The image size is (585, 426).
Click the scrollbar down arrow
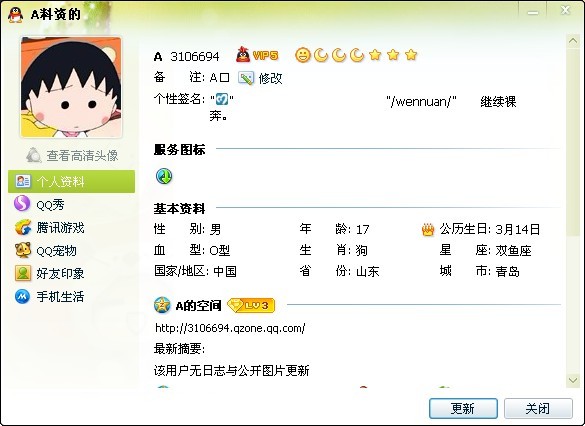point(573,380)
